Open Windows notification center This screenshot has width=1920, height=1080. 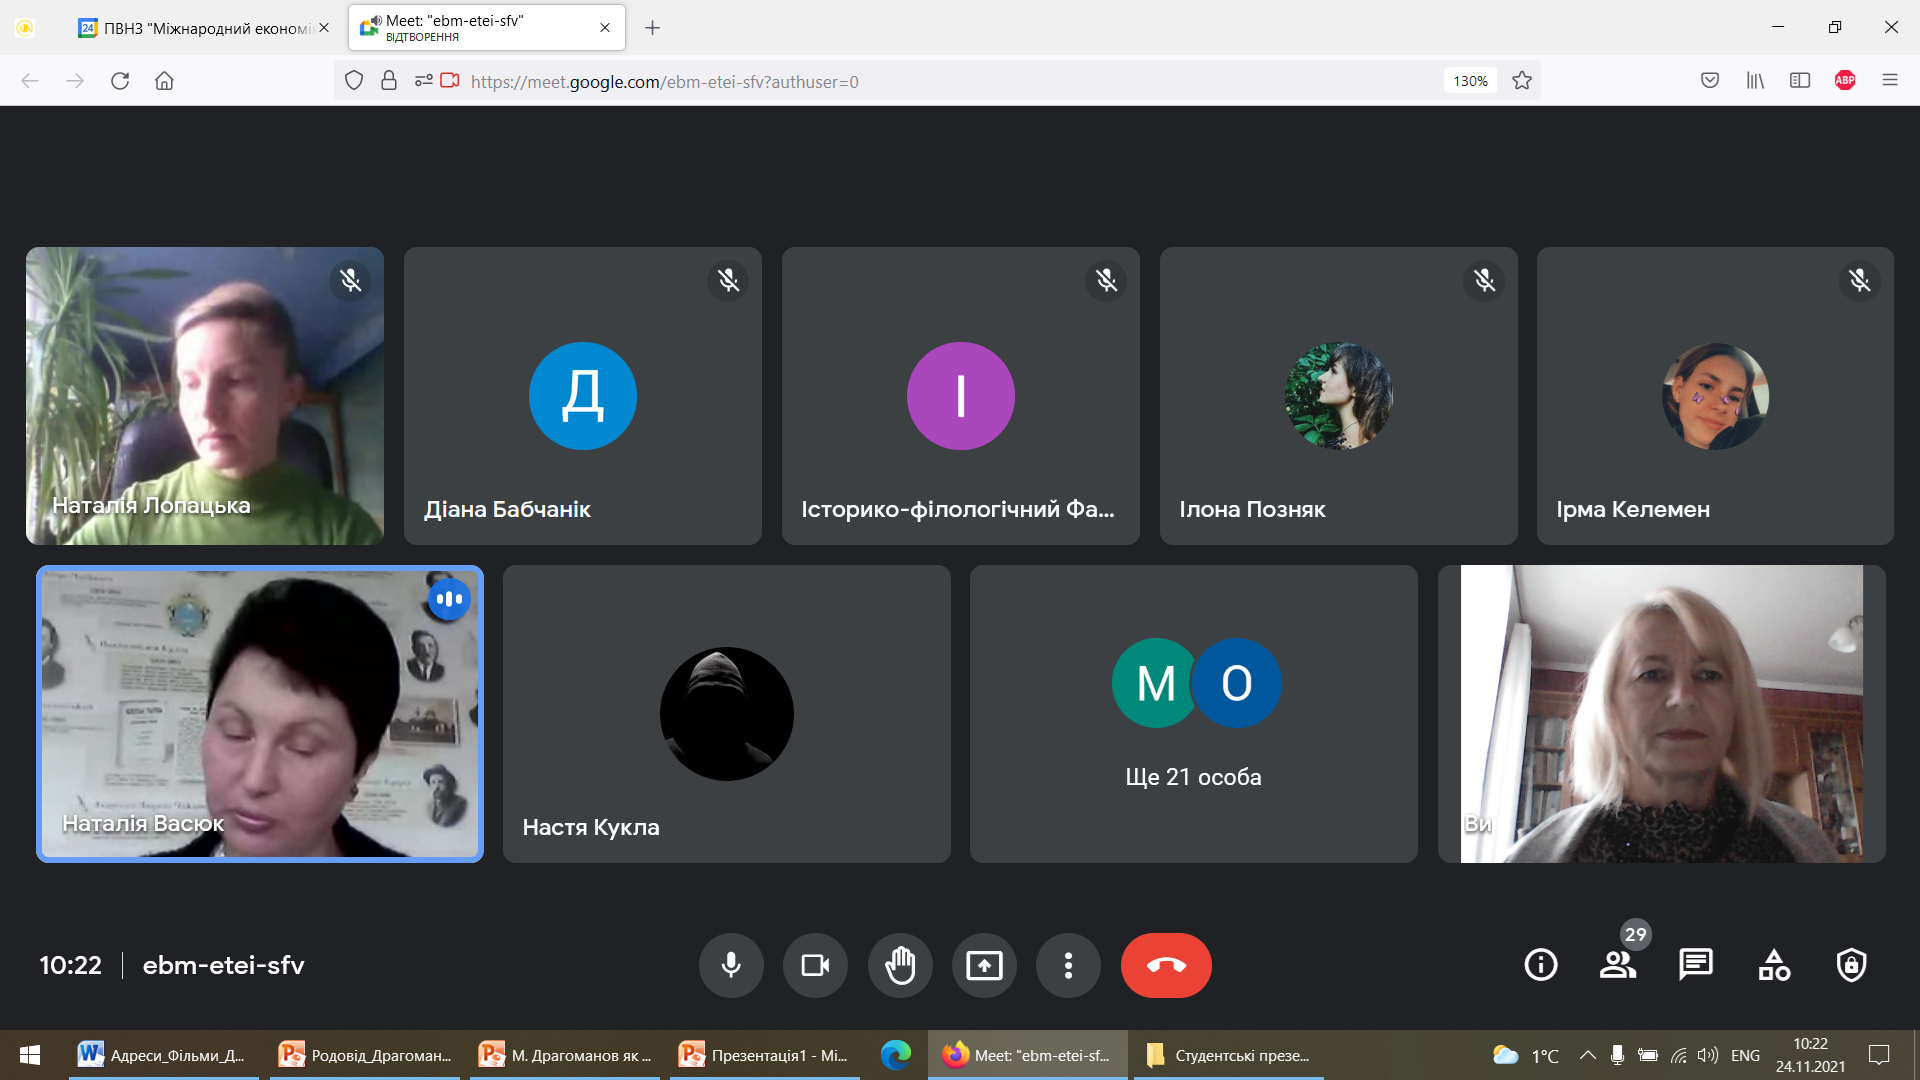click(x=1879, y=1055)
